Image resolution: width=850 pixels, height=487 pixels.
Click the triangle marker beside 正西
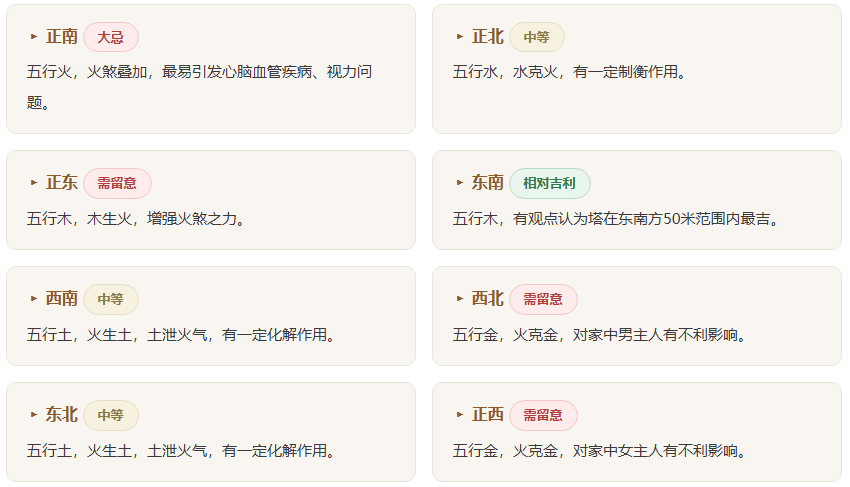[460, 415]
